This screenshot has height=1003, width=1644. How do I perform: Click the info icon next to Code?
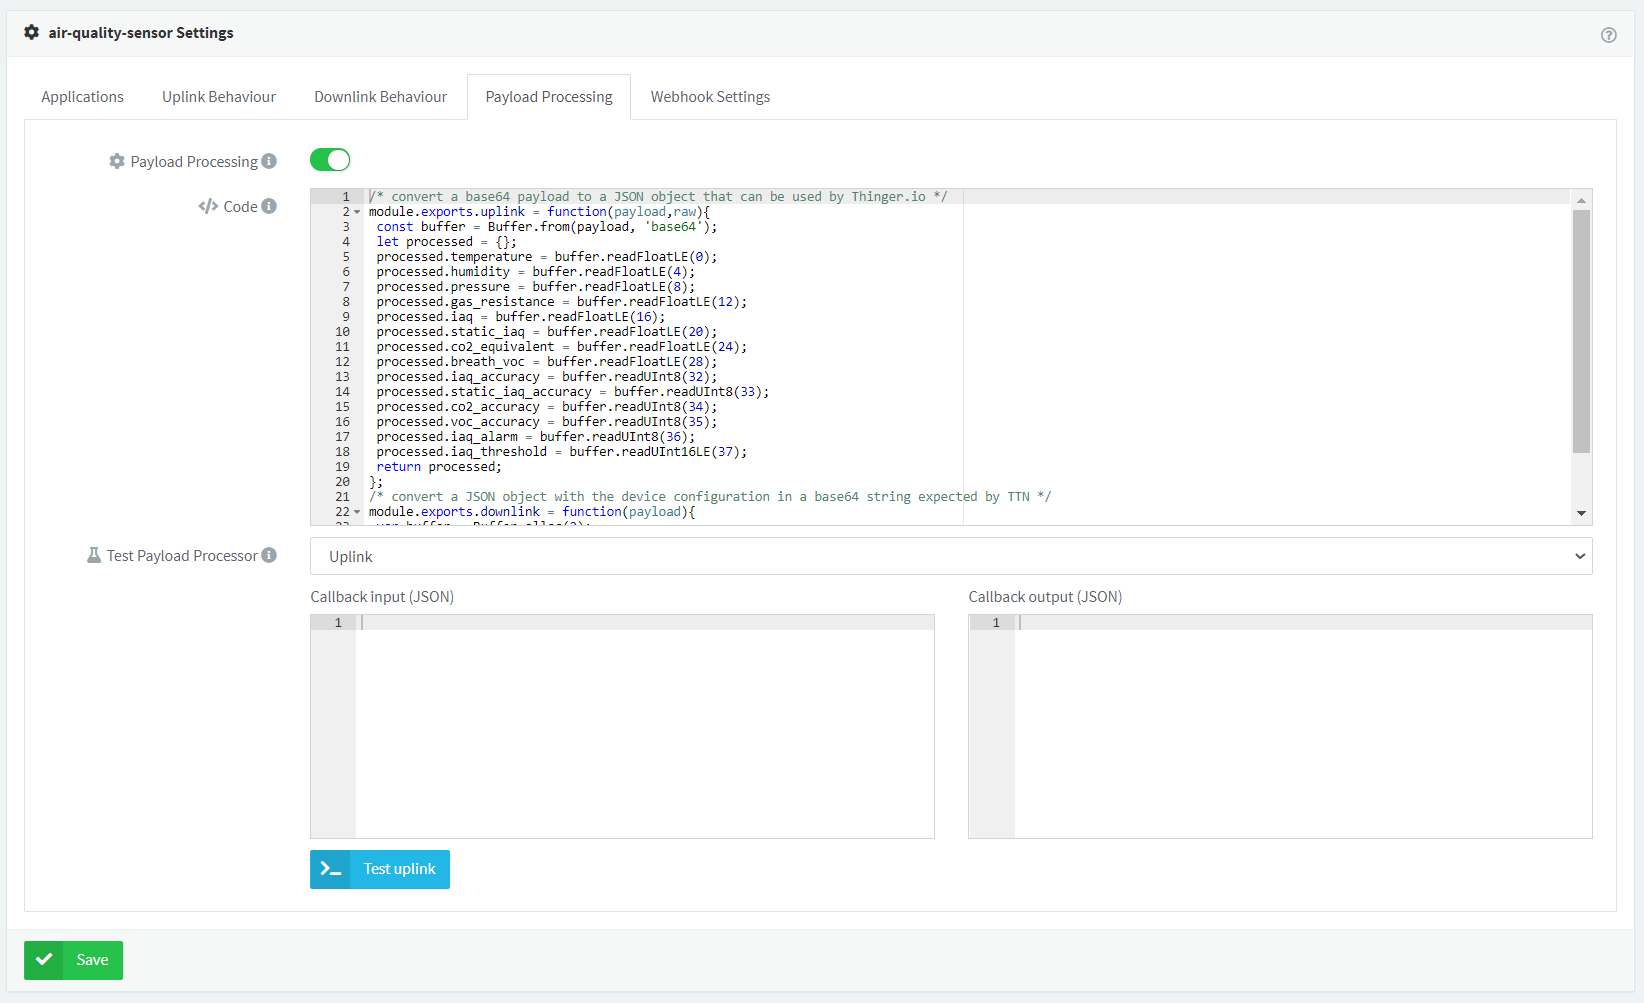pyautogui.click(x=270, y=206)
